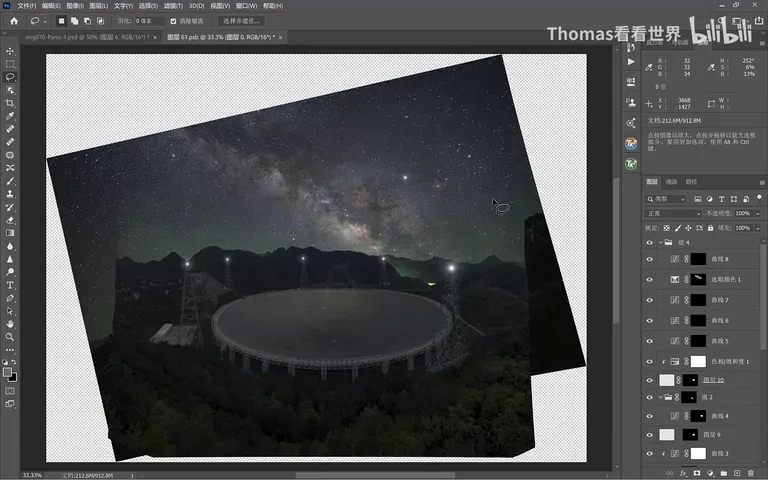Select the Clone Stamp tool
Image resolution: width=768 pixels, height=480 pixels.
pos(10,194)
